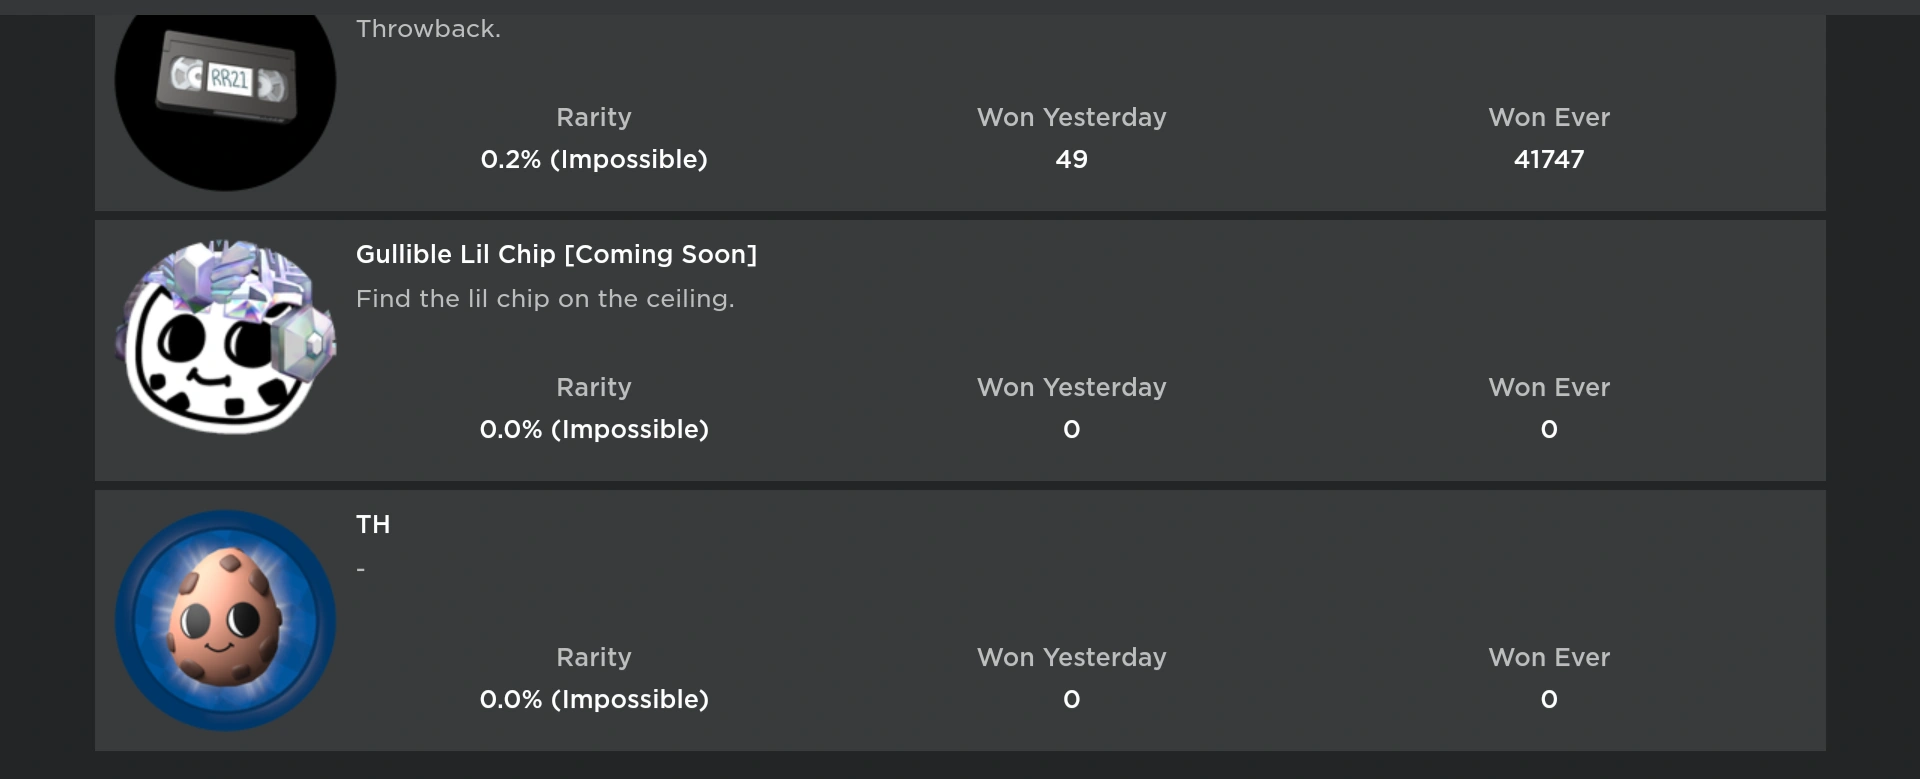Click Gullible Lil Chip's Won Yesterday value
1920x779 pixels.
[x=1071, y=429]
